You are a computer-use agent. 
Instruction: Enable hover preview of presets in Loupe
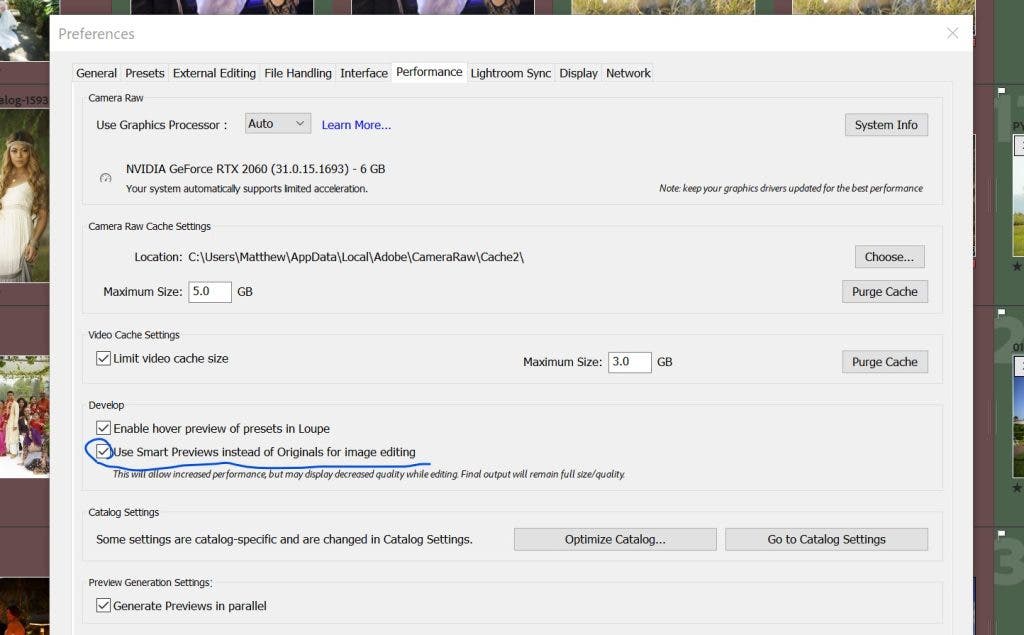coord(103,428)
